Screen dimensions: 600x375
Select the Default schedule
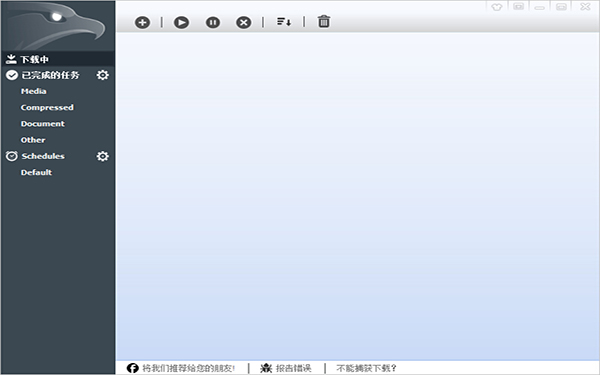pos(36,172)
